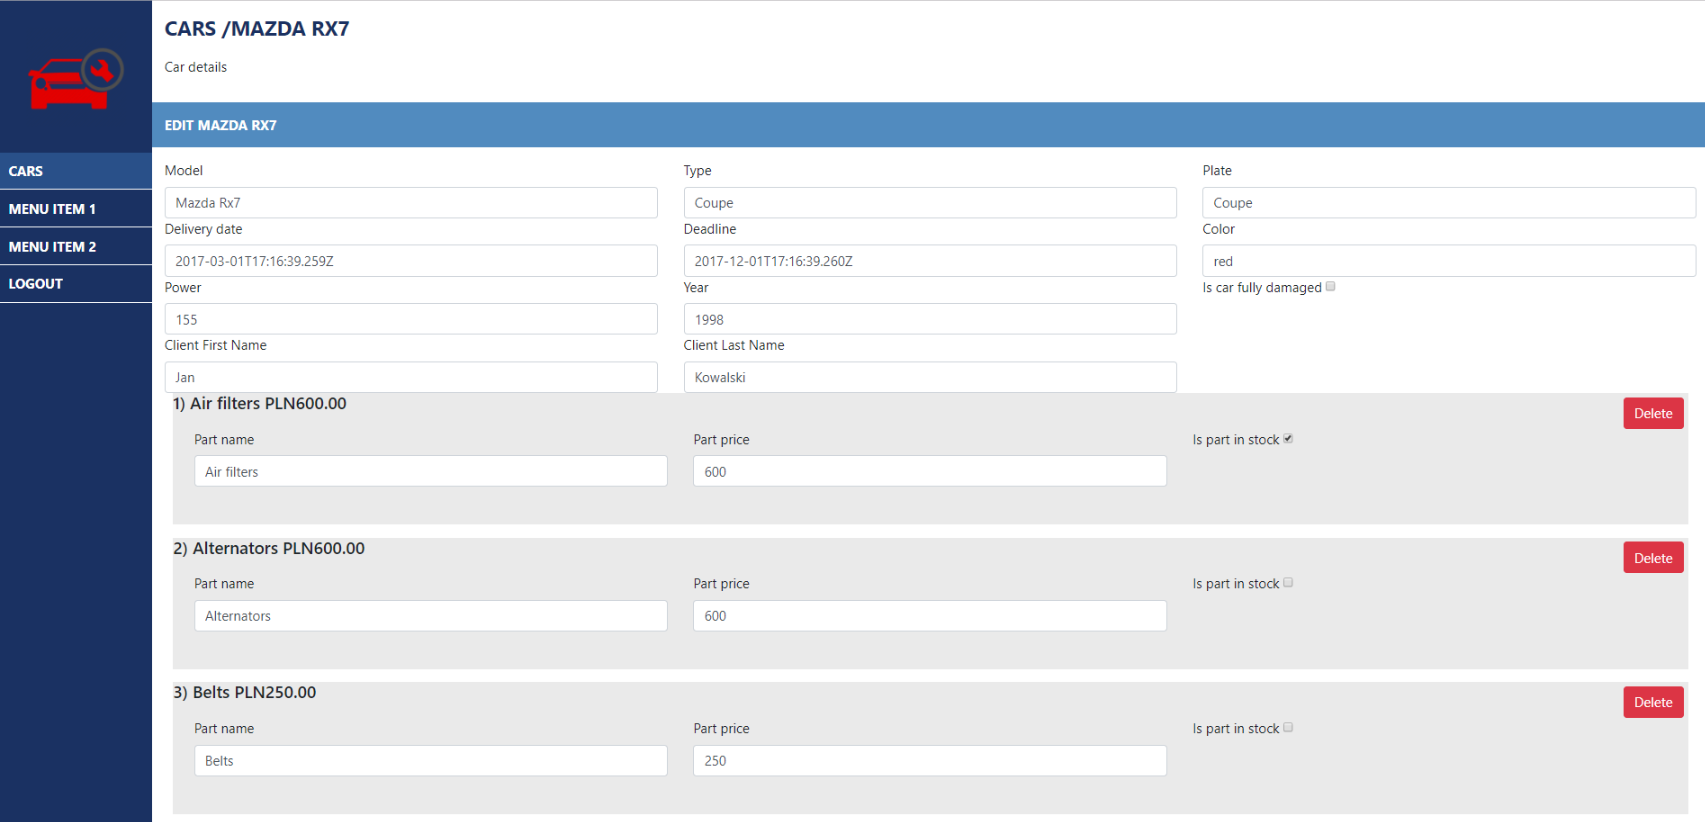Screen dimensions: 1705x822
Task: Click the Car details subtitle
Action: pos(196,67)
